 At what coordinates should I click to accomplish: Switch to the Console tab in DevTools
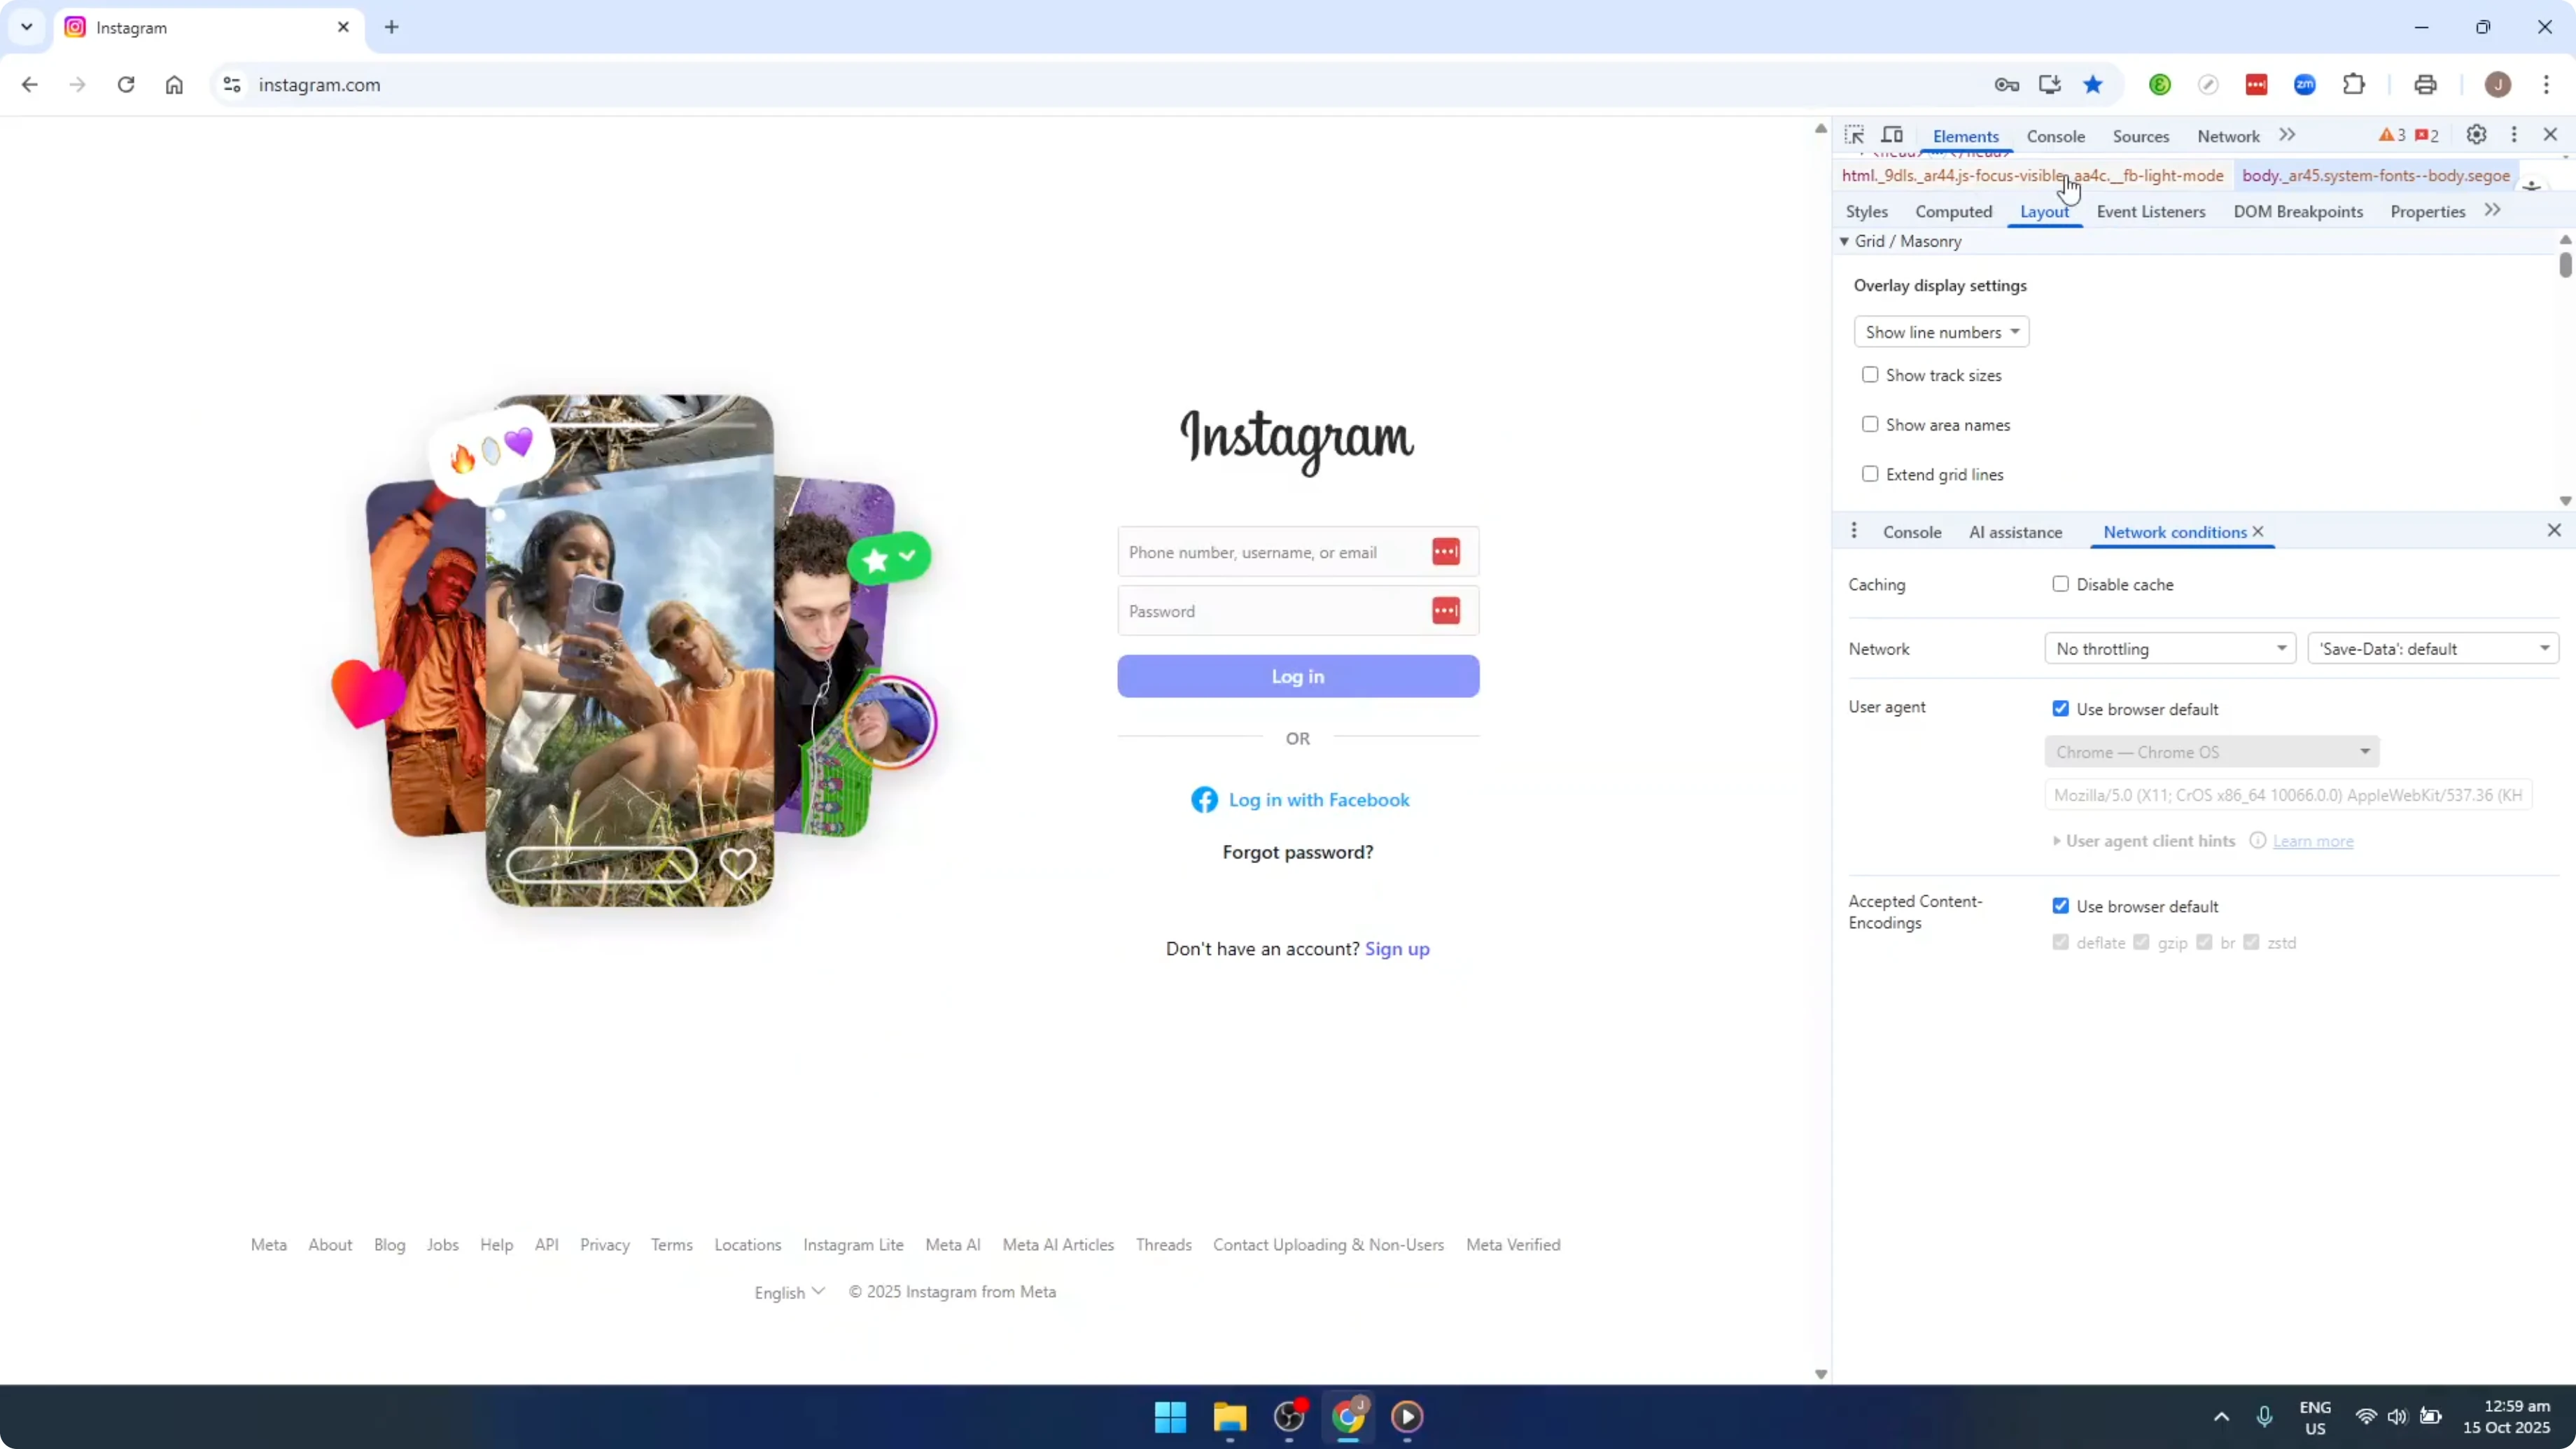pyautogui.click(x=2056, y=136)
